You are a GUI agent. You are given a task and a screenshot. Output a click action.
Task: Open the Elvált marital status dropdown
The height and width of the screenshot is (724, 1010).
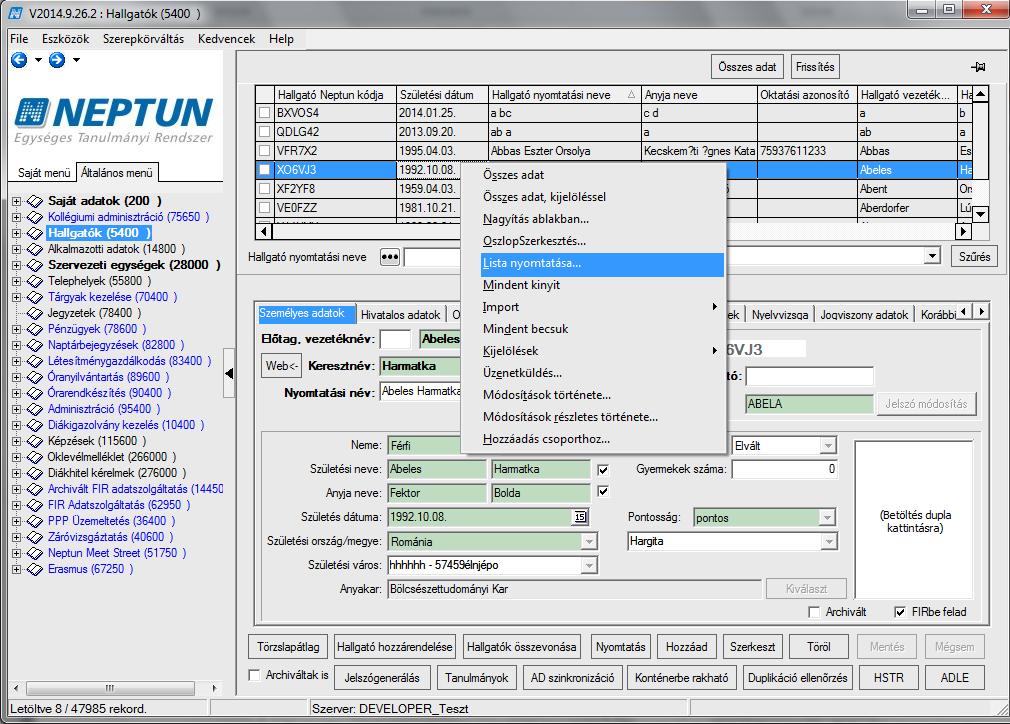coord(828,445)
